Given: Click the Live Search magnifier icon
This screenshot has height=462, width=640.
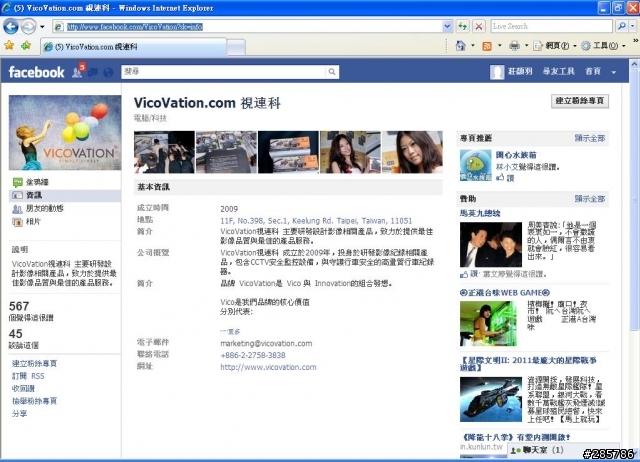Looking at the screenshot, I should coord(622,27).
